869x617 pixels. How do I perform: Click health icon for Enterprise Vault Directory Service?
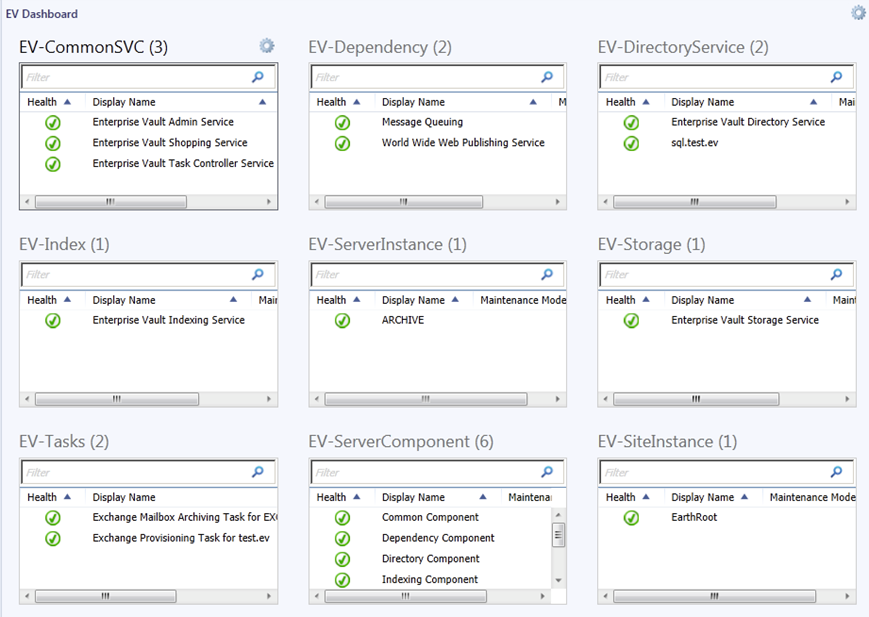[631, 123]
